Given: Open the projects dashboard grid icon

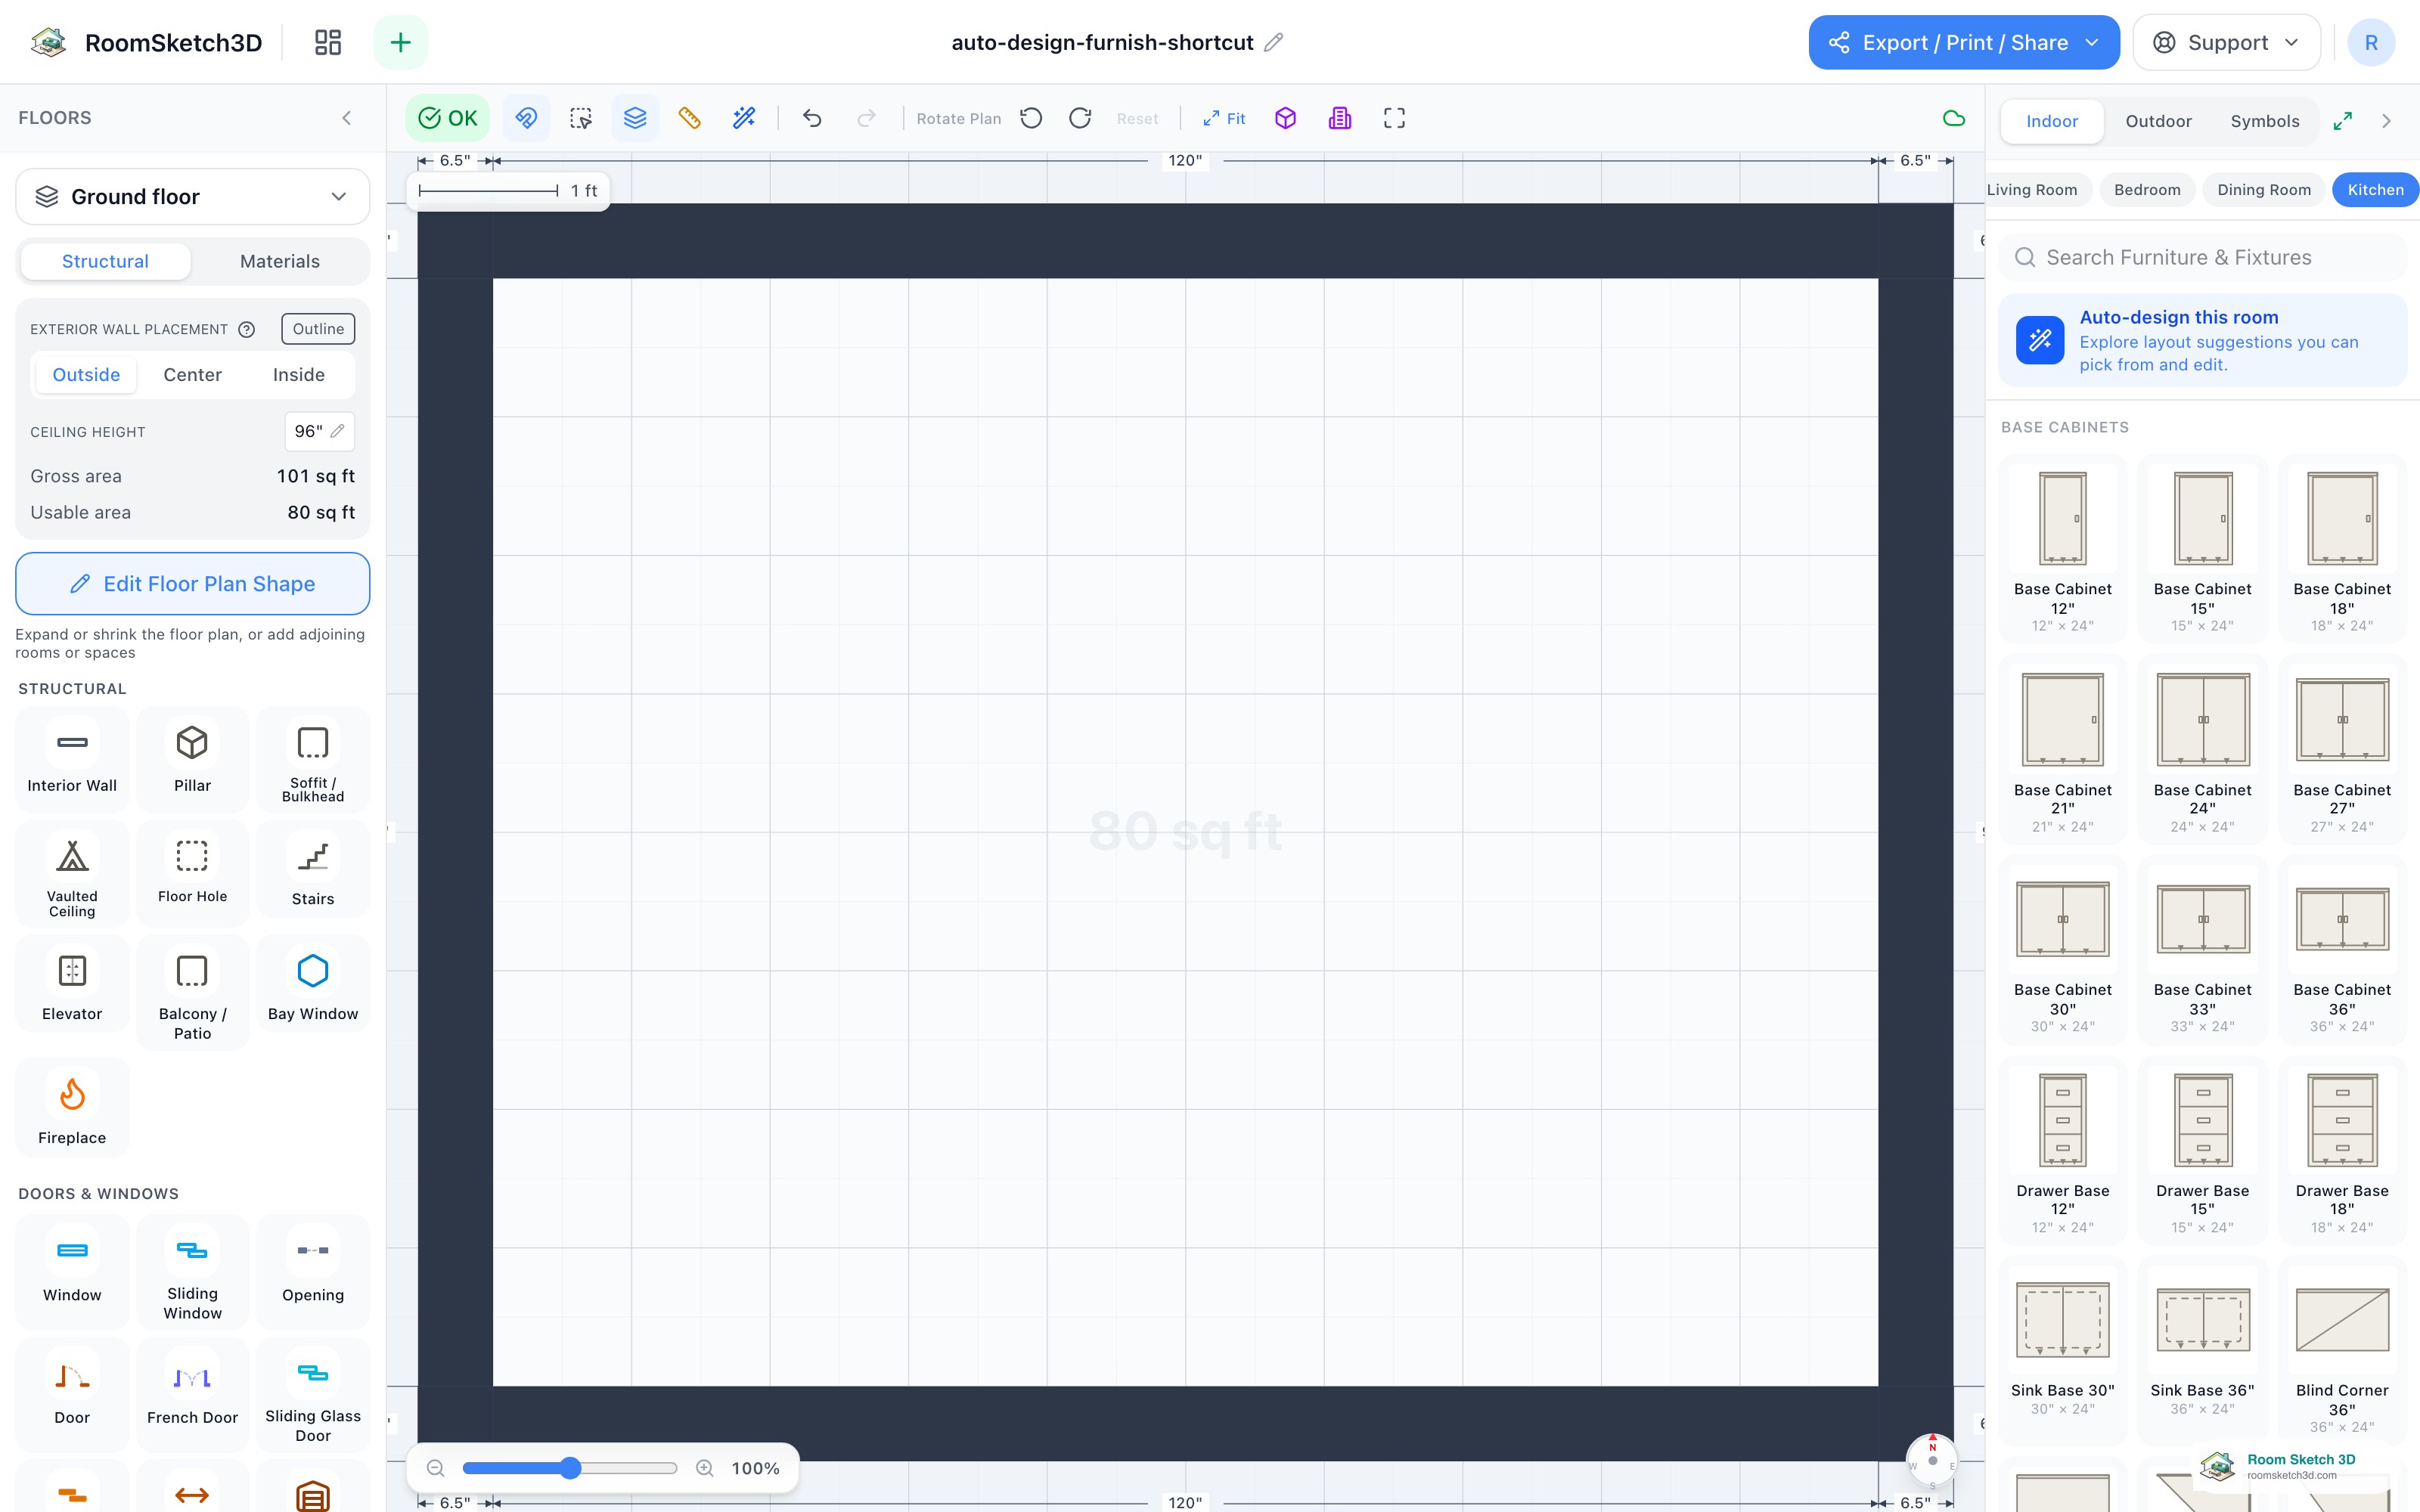Looking at the screenshot, I should [328, 42].
